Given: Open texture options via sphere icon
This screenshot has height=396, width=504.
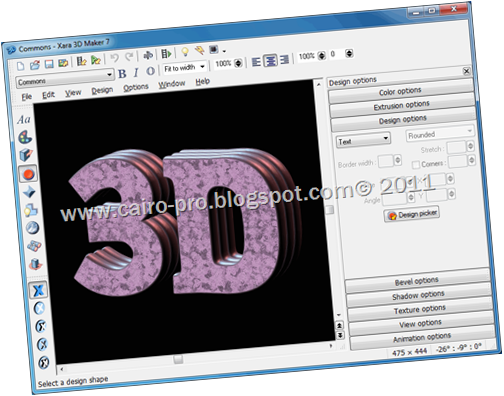Looking at the screenshot, I should pyautogui.click(x=32, y=228).
